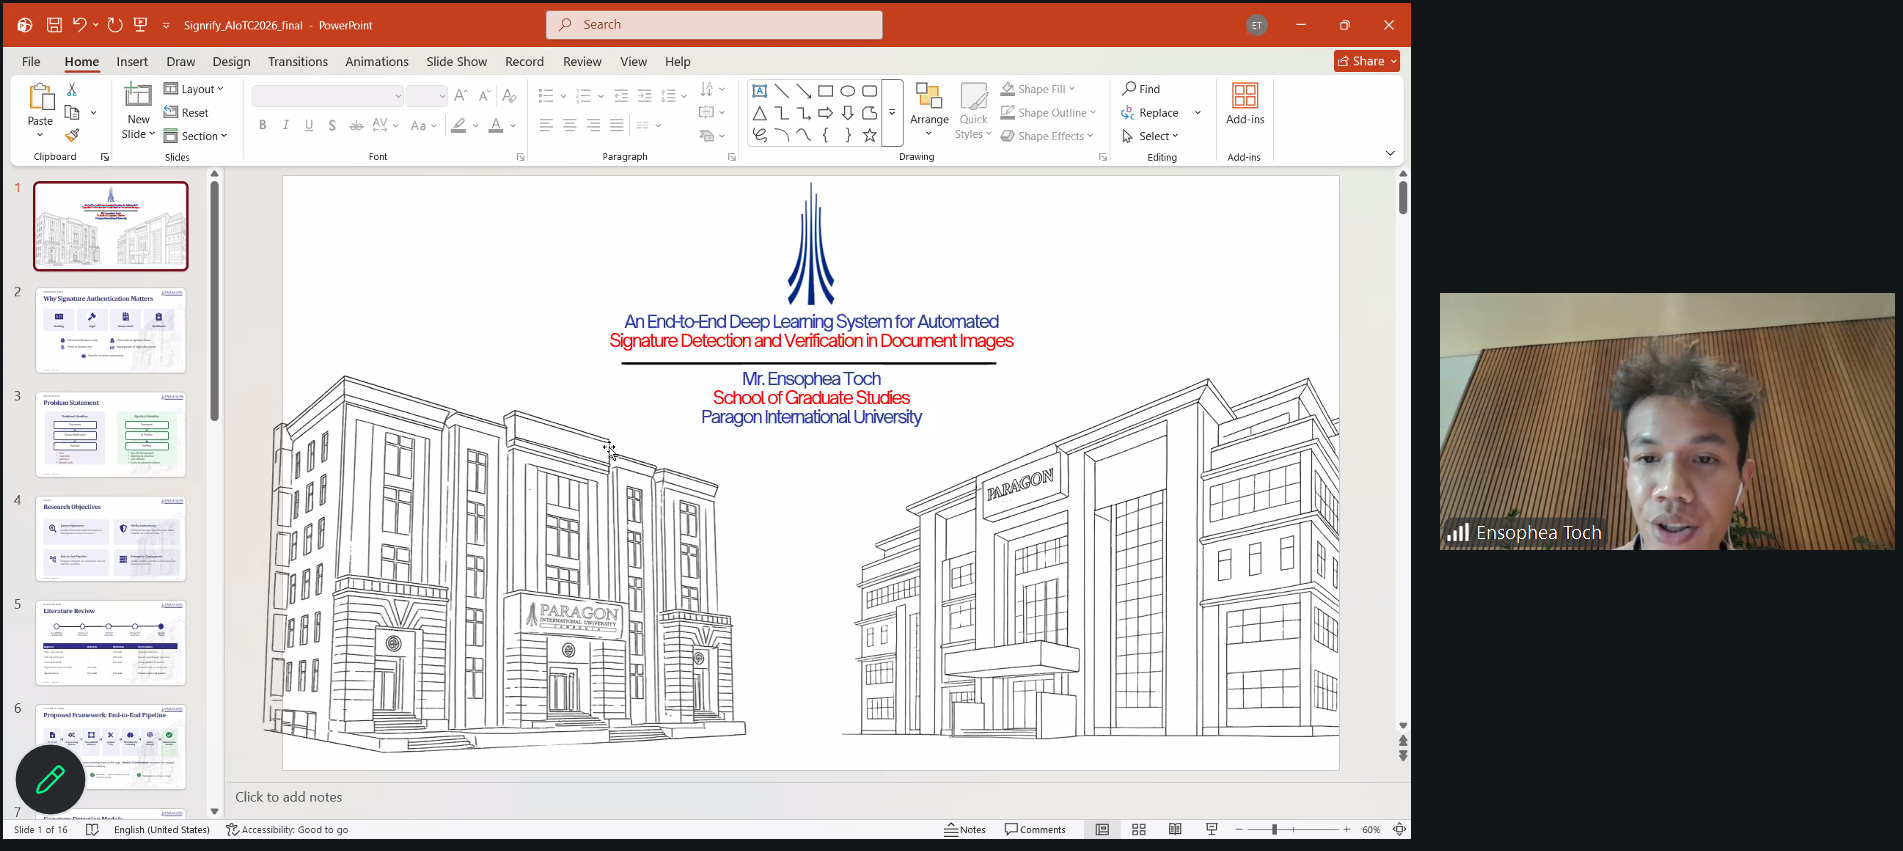
Task: Select the Isosceles Triangle shape
Action: click(x=760, y=113)
